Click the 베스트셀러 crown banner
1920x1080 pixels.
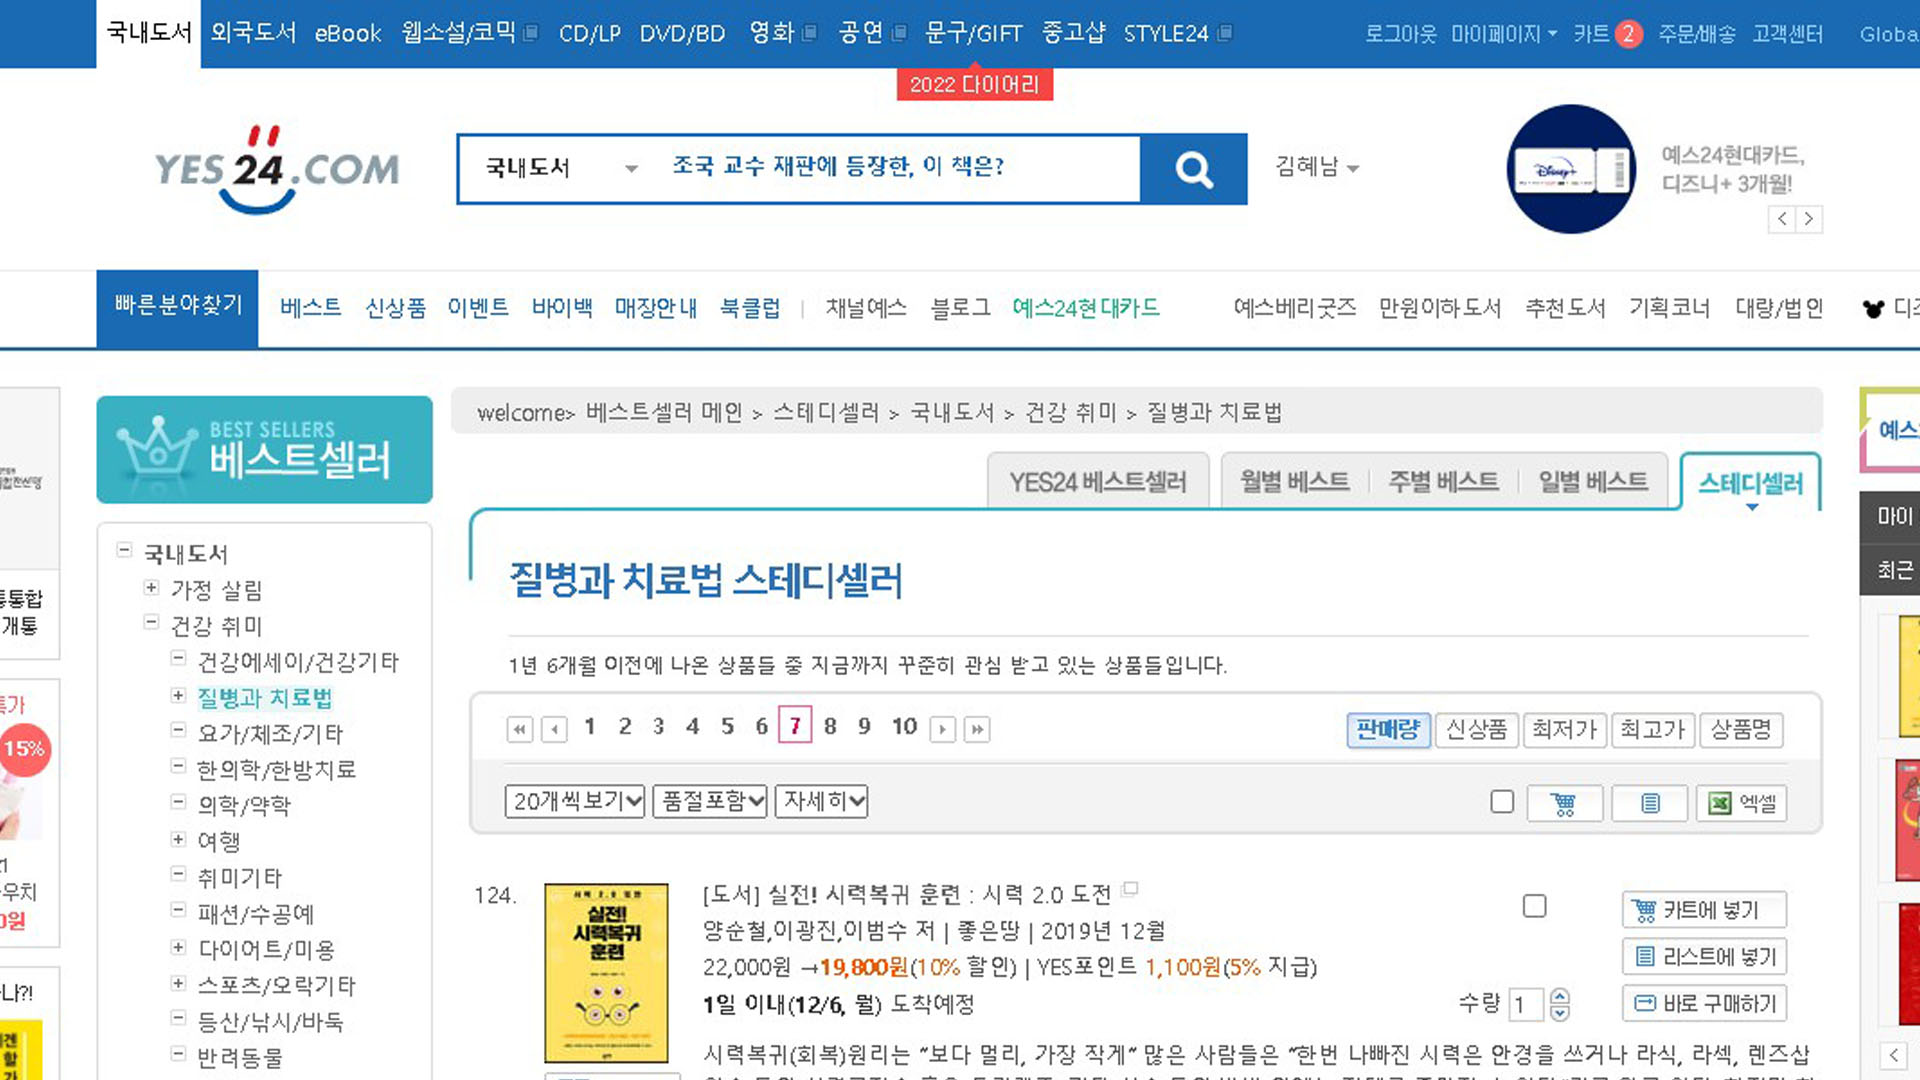click(x=264, y=450)
